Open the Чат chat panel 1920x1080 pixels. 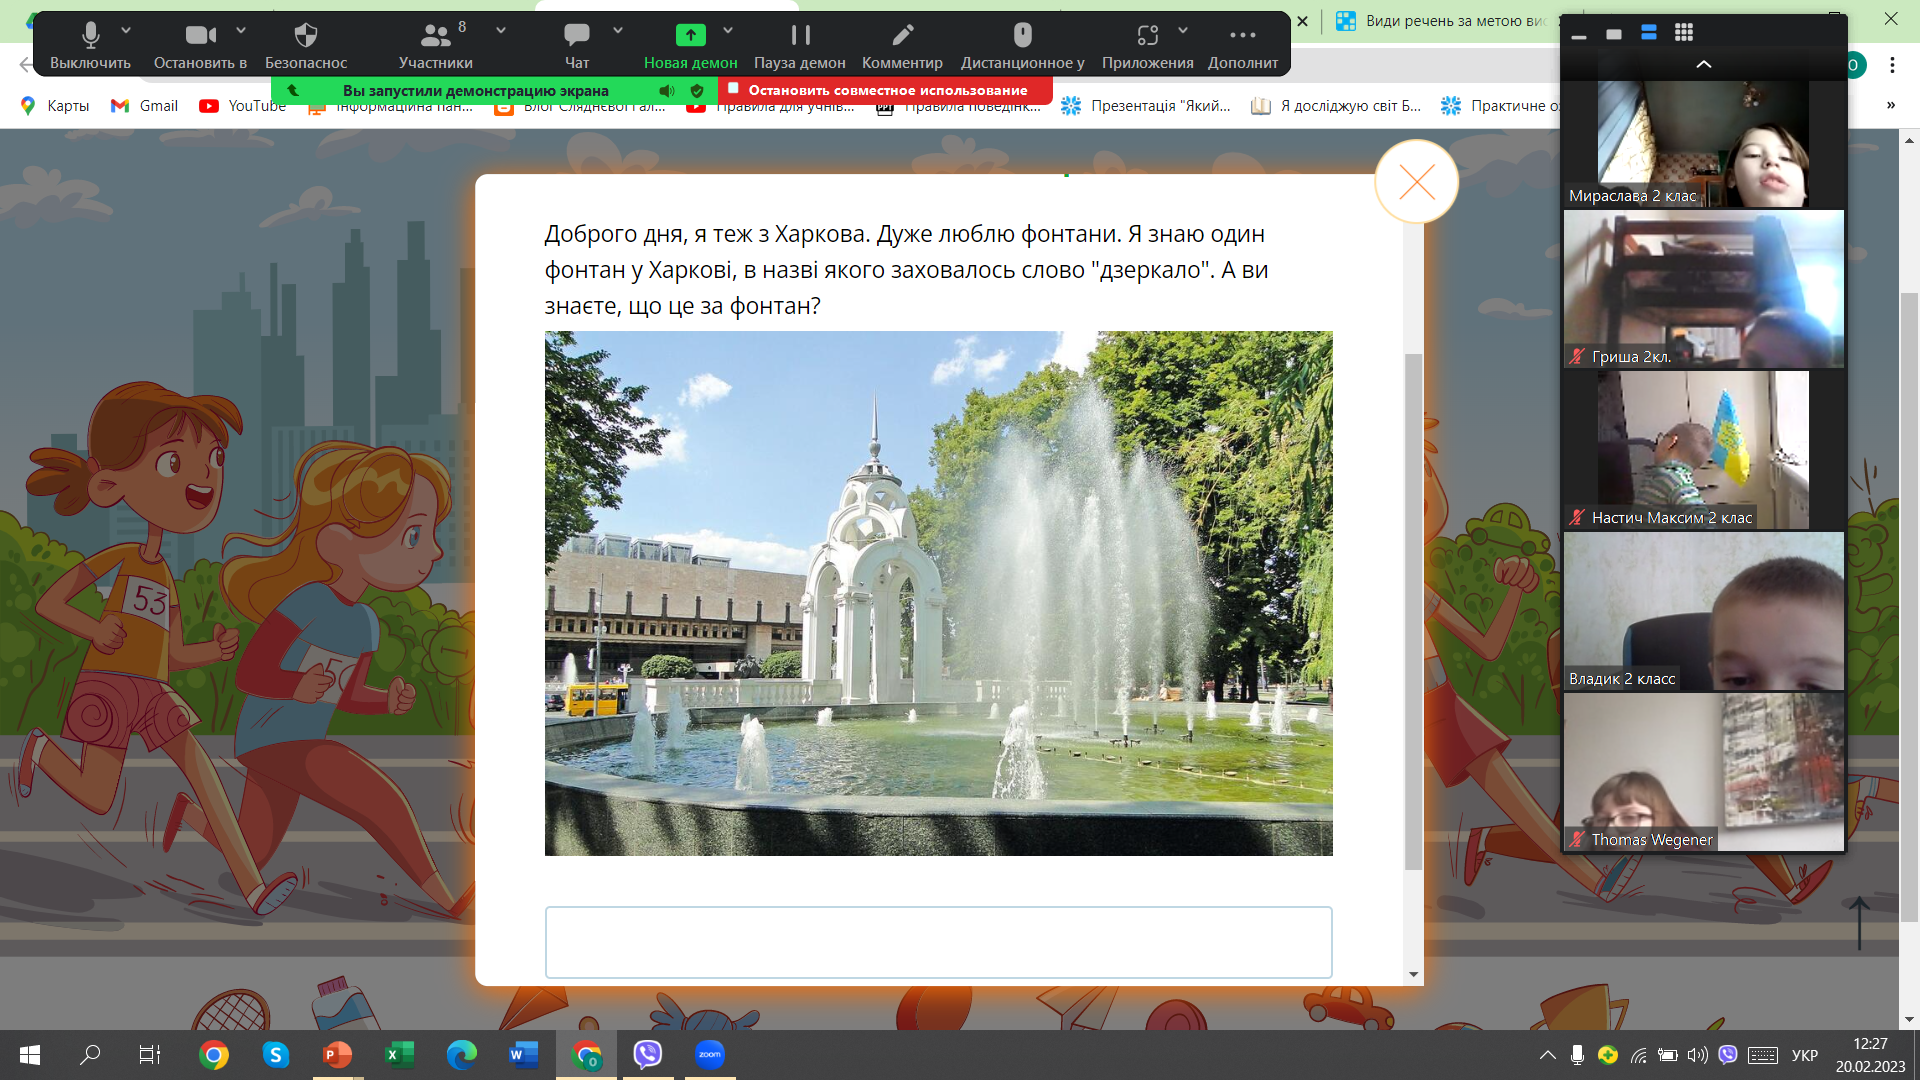click(x=577, y=45)
